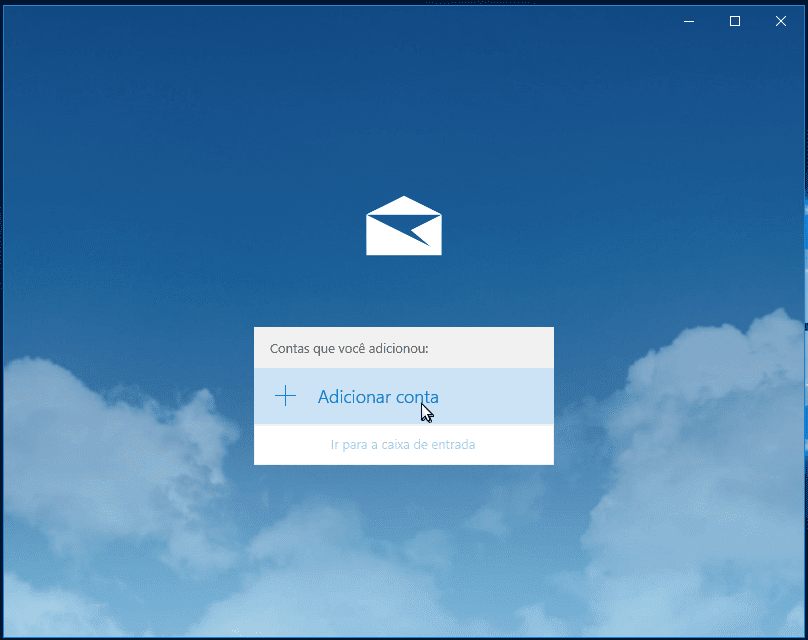Minimize the Mail window
The image size is (808, 640).
(x=689, y=21)
